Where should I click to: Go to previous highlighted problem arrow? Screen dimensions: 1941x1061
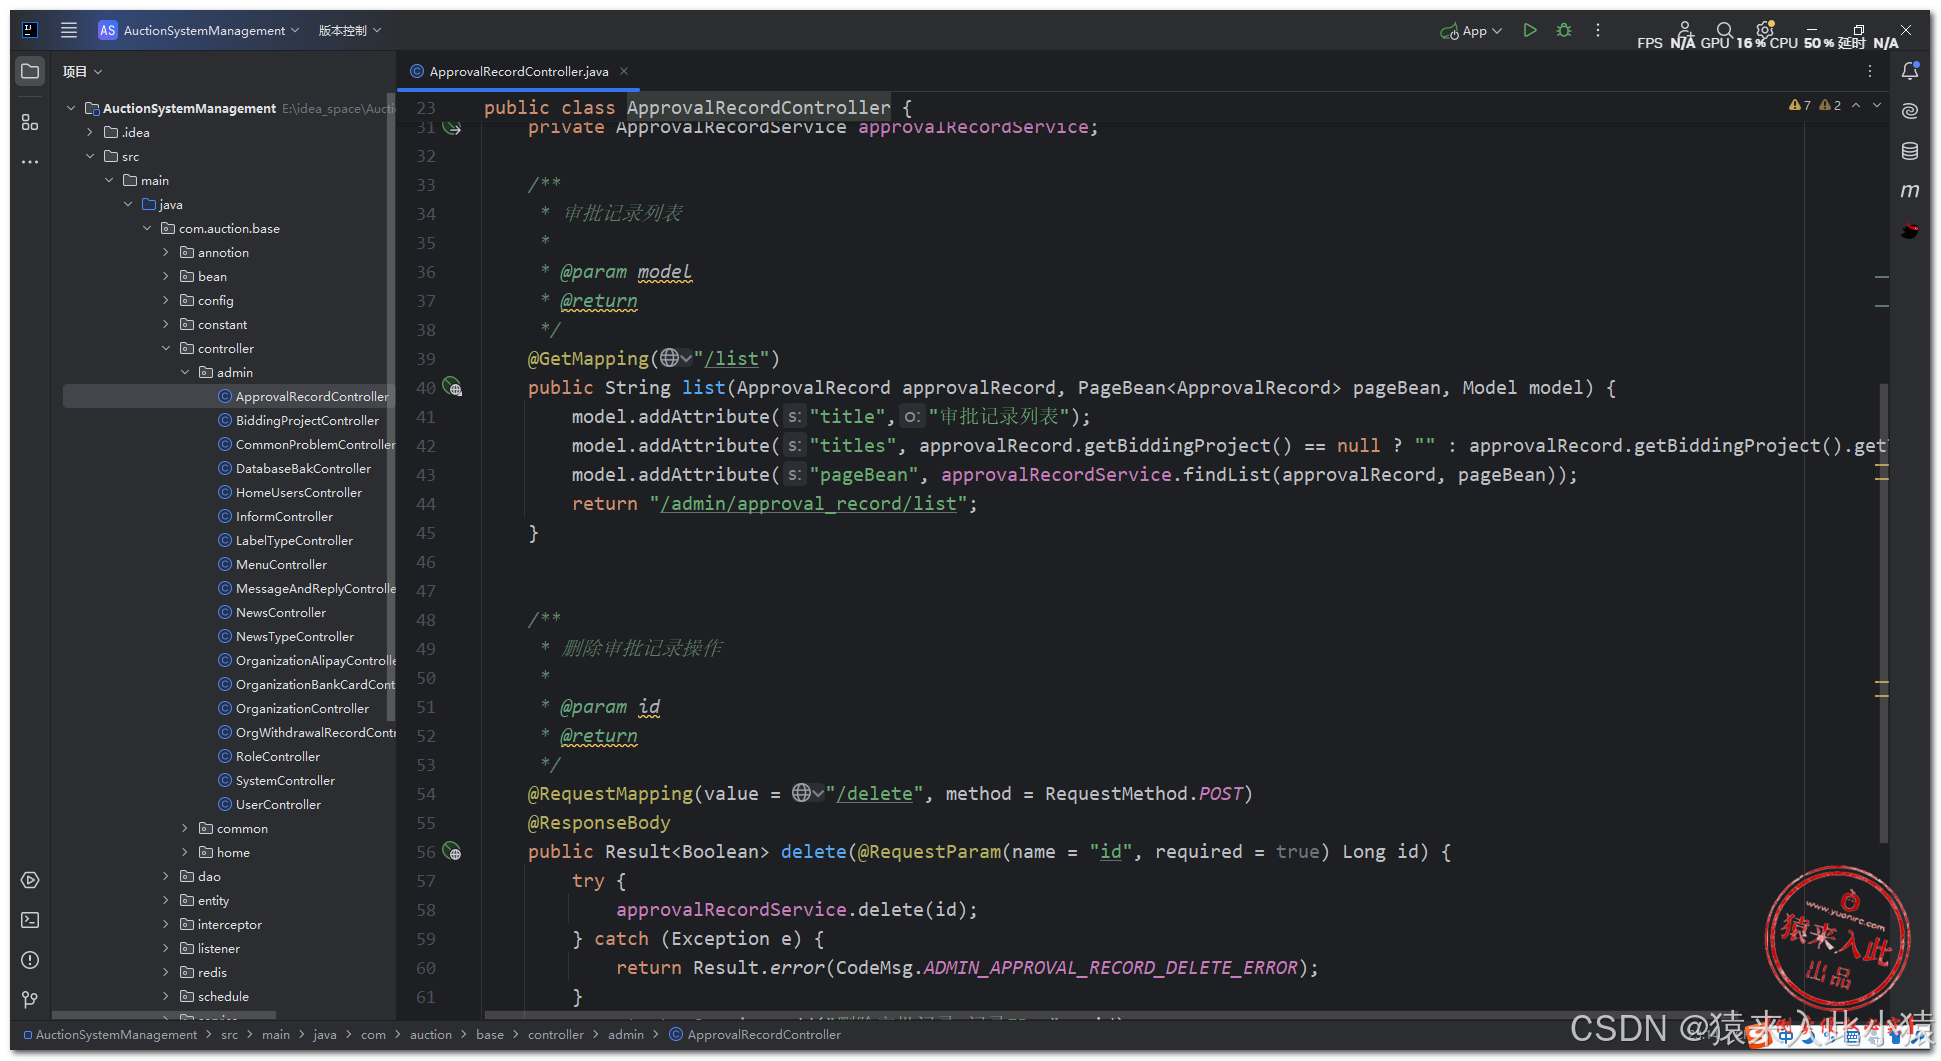tap(1856, 105)
